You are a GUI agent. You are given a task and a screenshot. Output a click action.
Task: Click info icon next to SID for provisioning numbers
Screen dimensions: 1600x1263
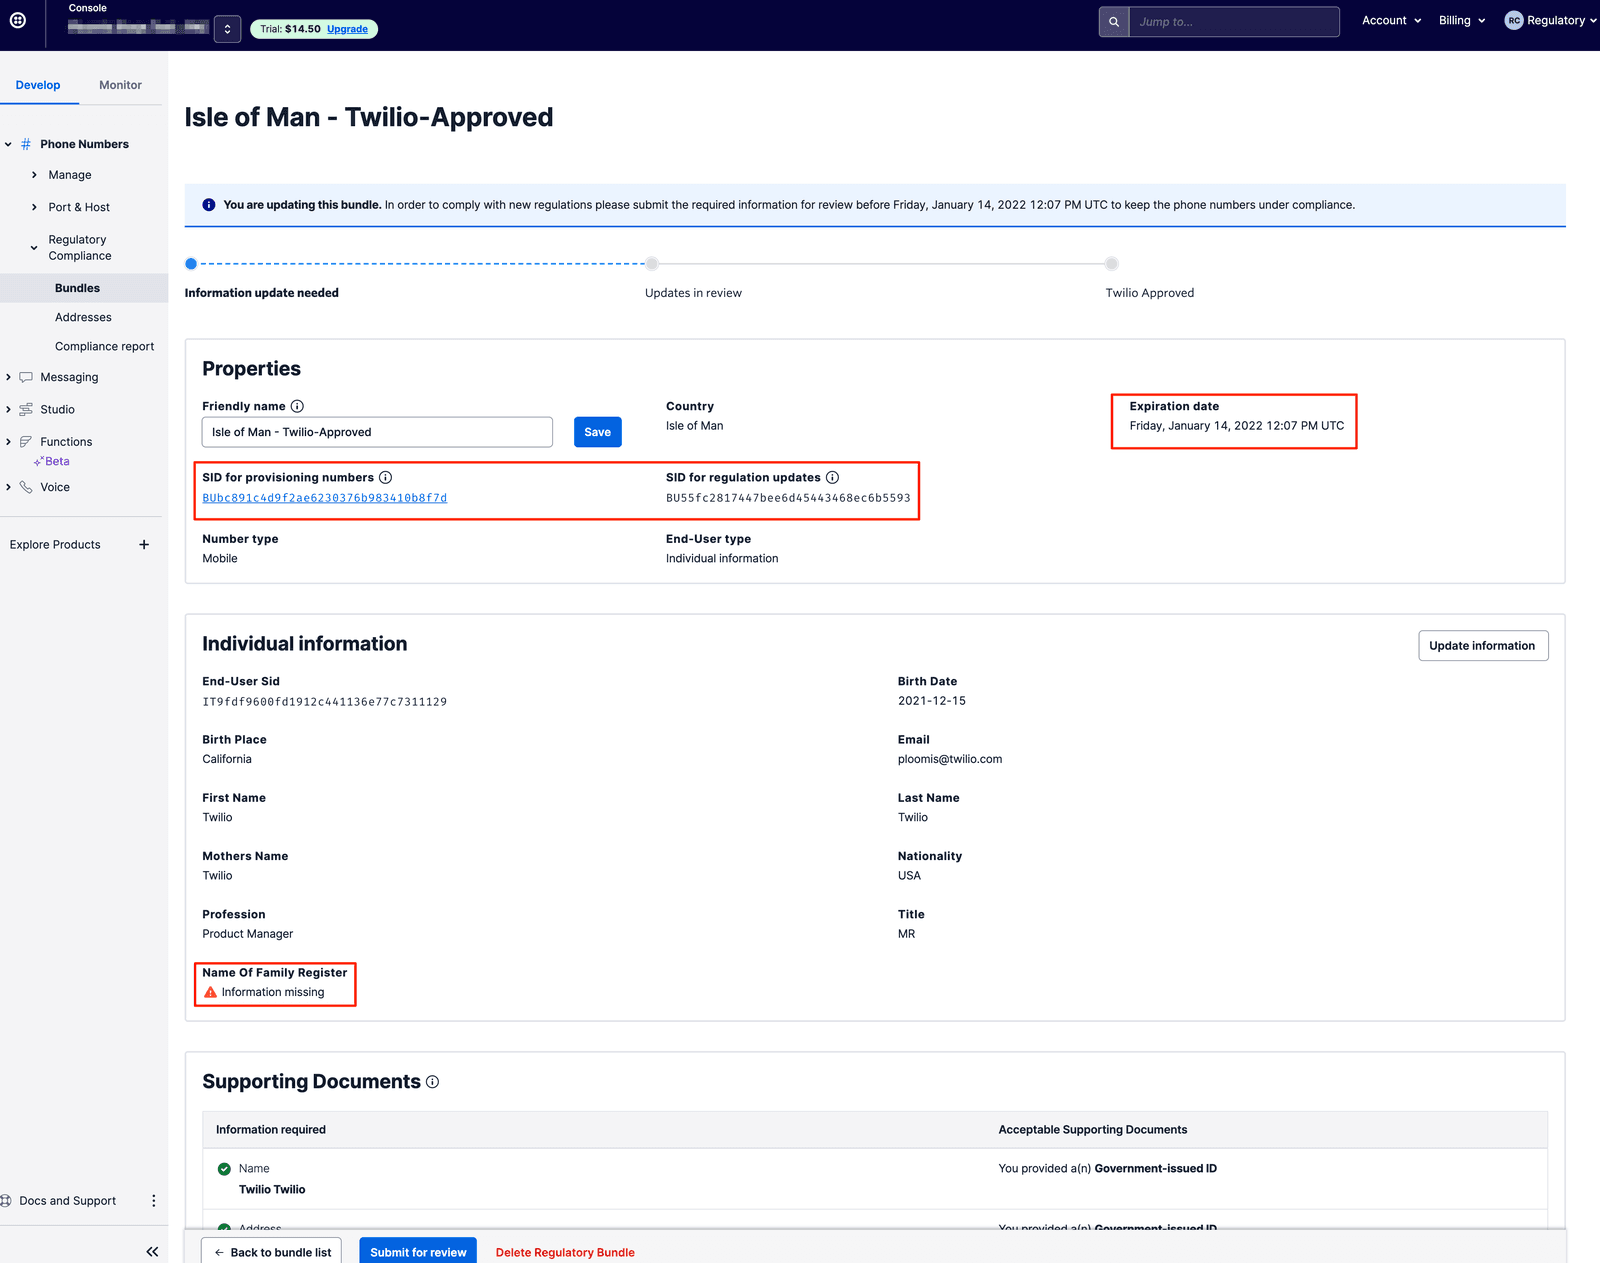click(386, 478)
